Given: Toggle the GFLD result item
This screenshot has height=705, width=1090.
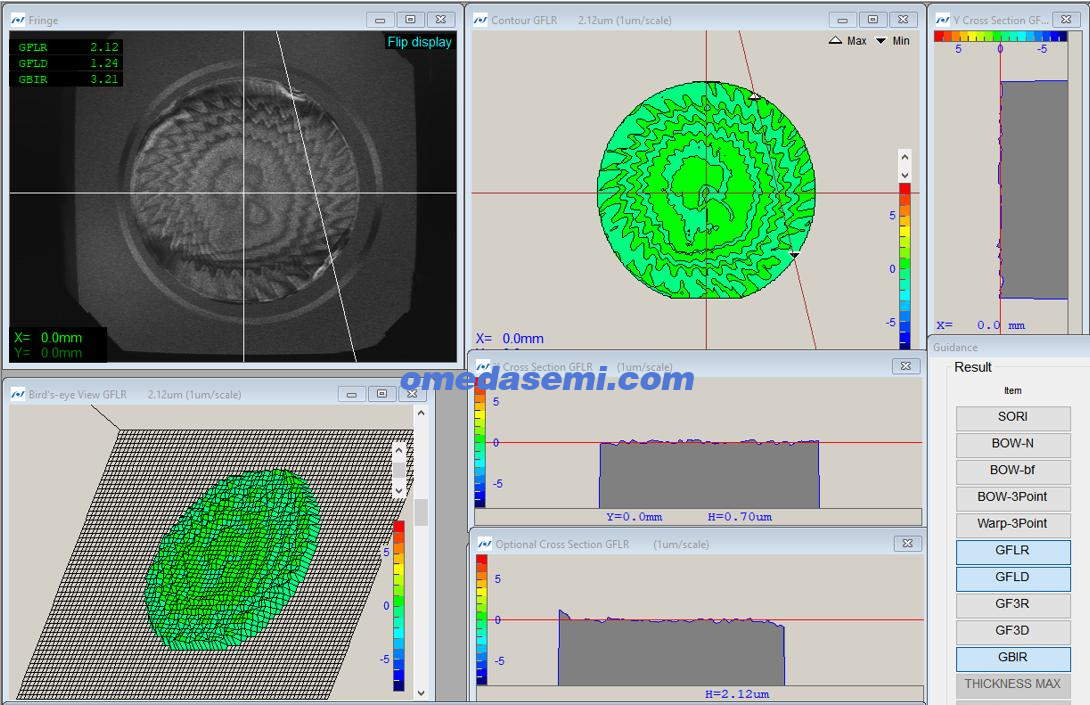Looking at the screenshot, I should (x=1012, y=578).
